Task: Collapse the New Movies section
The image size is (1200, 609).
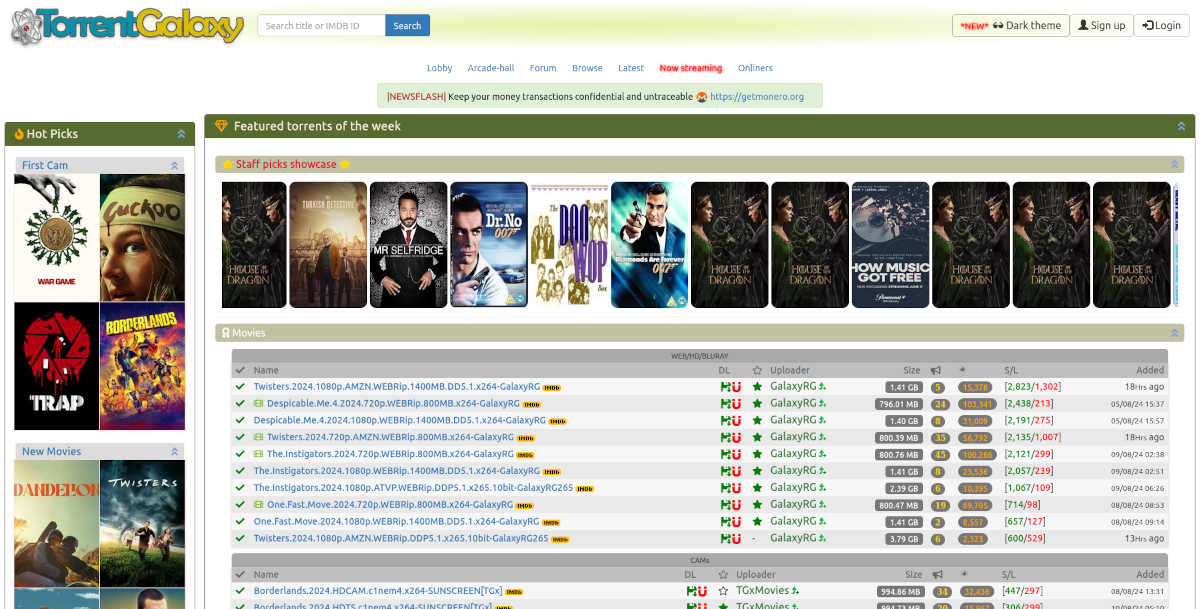Action: pyautogui.click(x=174, y=452)
